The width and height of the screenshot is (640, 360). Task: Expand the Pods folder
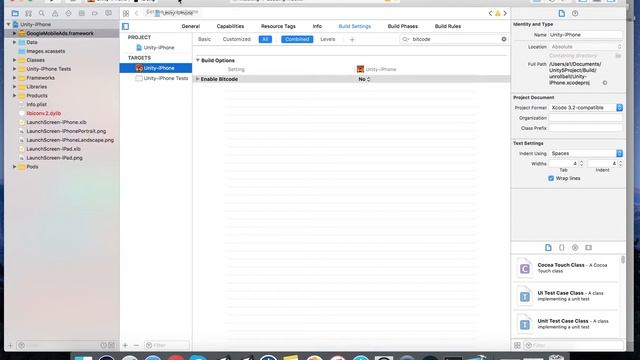tap(14, 167)
